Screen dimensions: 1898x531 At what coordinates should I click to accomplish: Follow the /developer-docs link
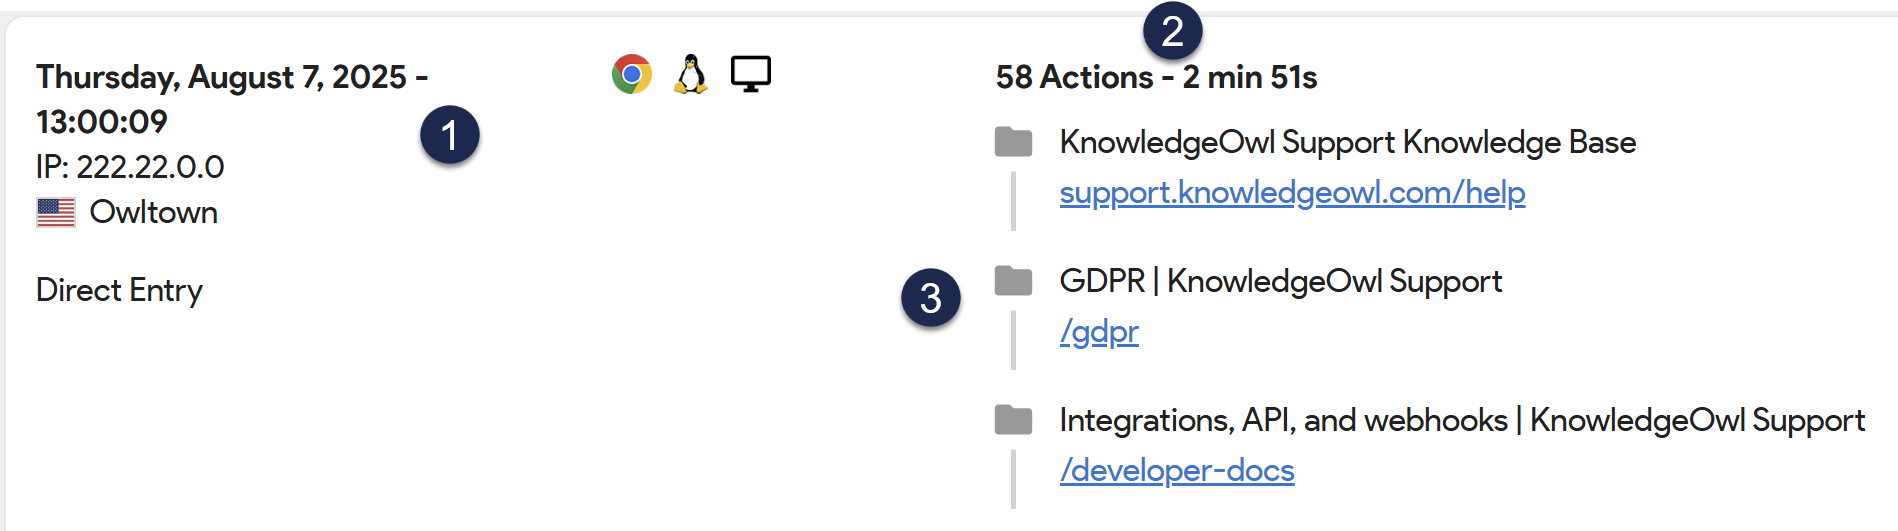tap(1177, 470)
